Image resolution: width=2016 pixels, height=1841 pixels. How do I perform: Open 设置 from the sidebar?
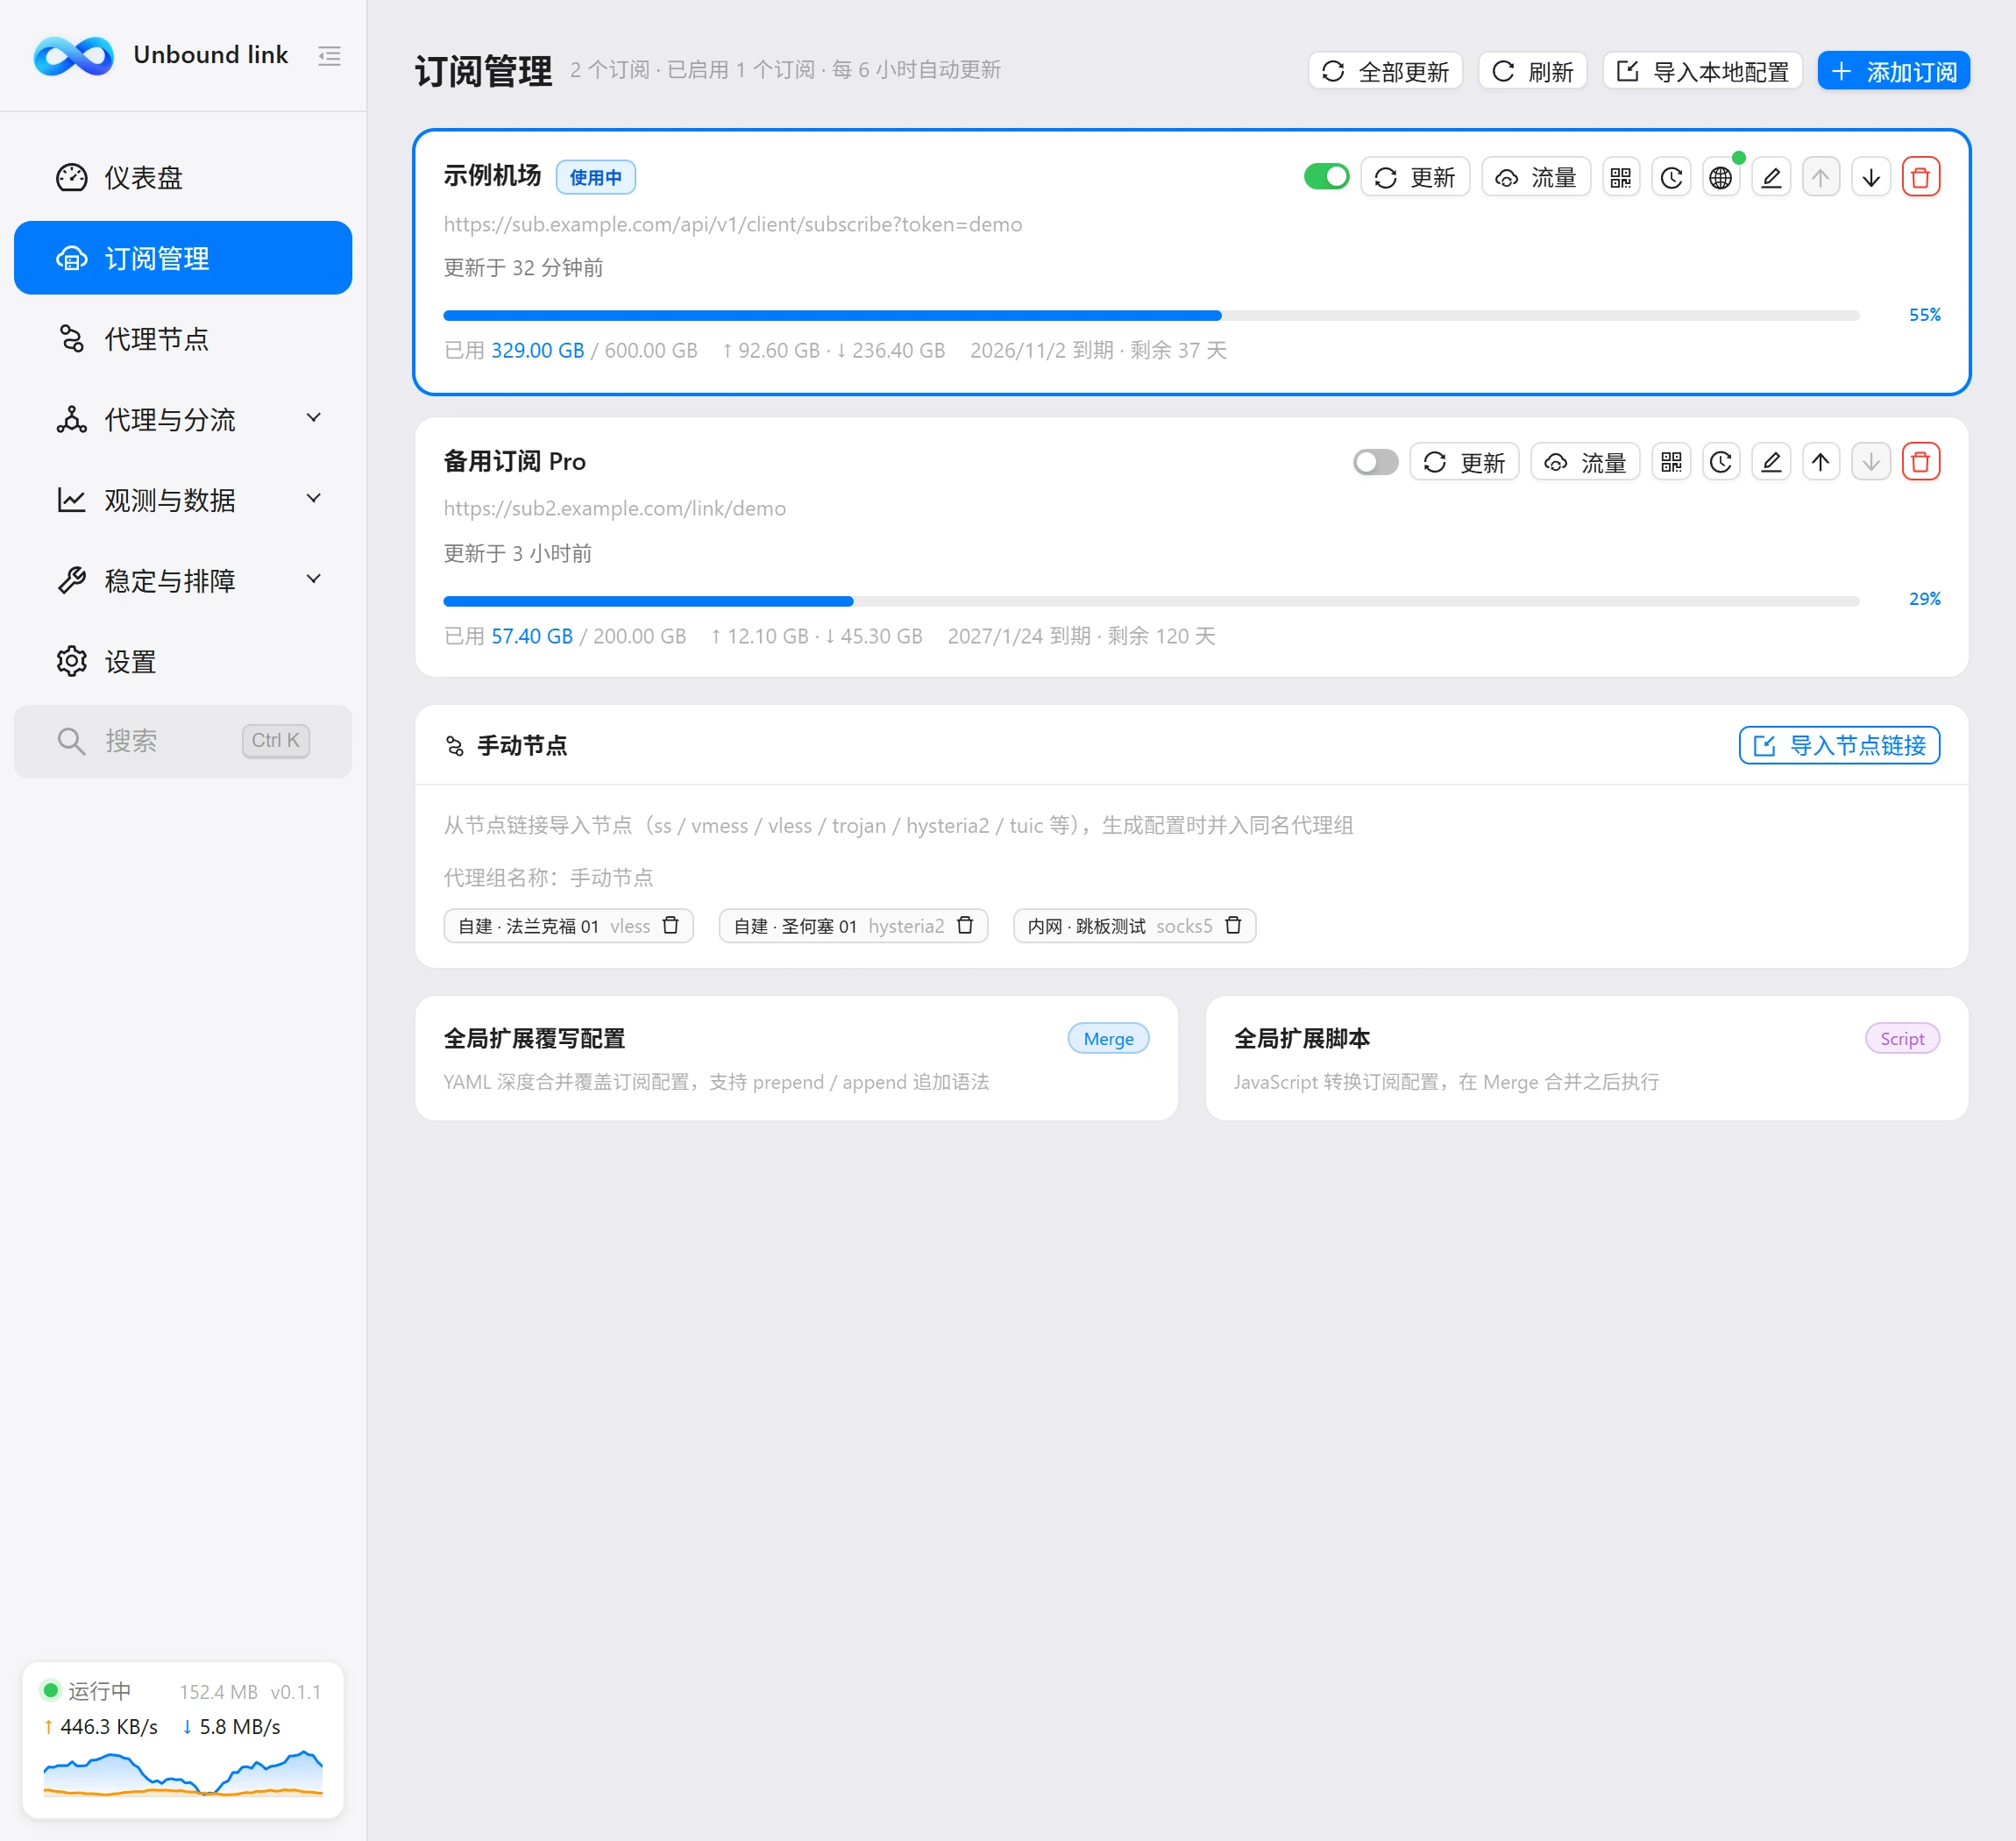coord(183,662)
